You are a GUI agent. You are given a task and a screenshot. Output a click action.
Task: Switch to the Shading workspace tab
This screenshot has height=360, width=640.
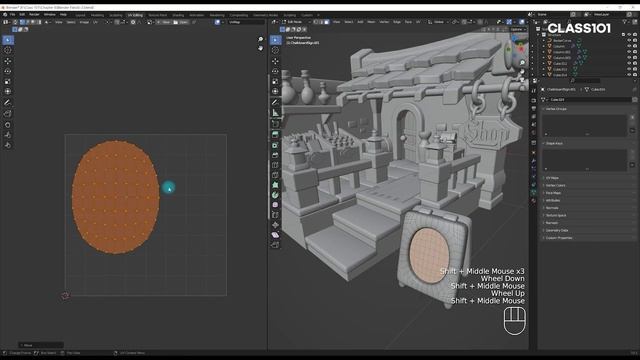pyautogui.click(x=178, y=15)
